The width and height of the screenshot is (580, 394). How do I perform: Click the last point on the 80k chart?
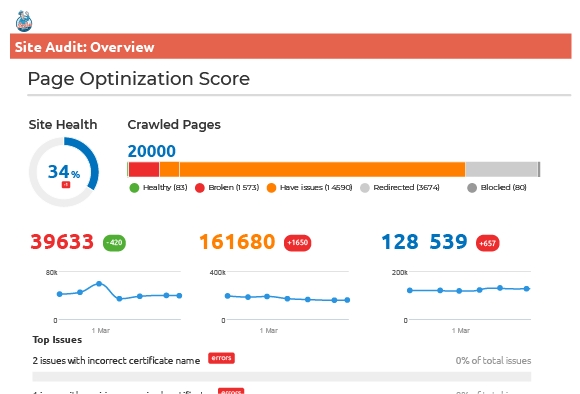[179, 296]
